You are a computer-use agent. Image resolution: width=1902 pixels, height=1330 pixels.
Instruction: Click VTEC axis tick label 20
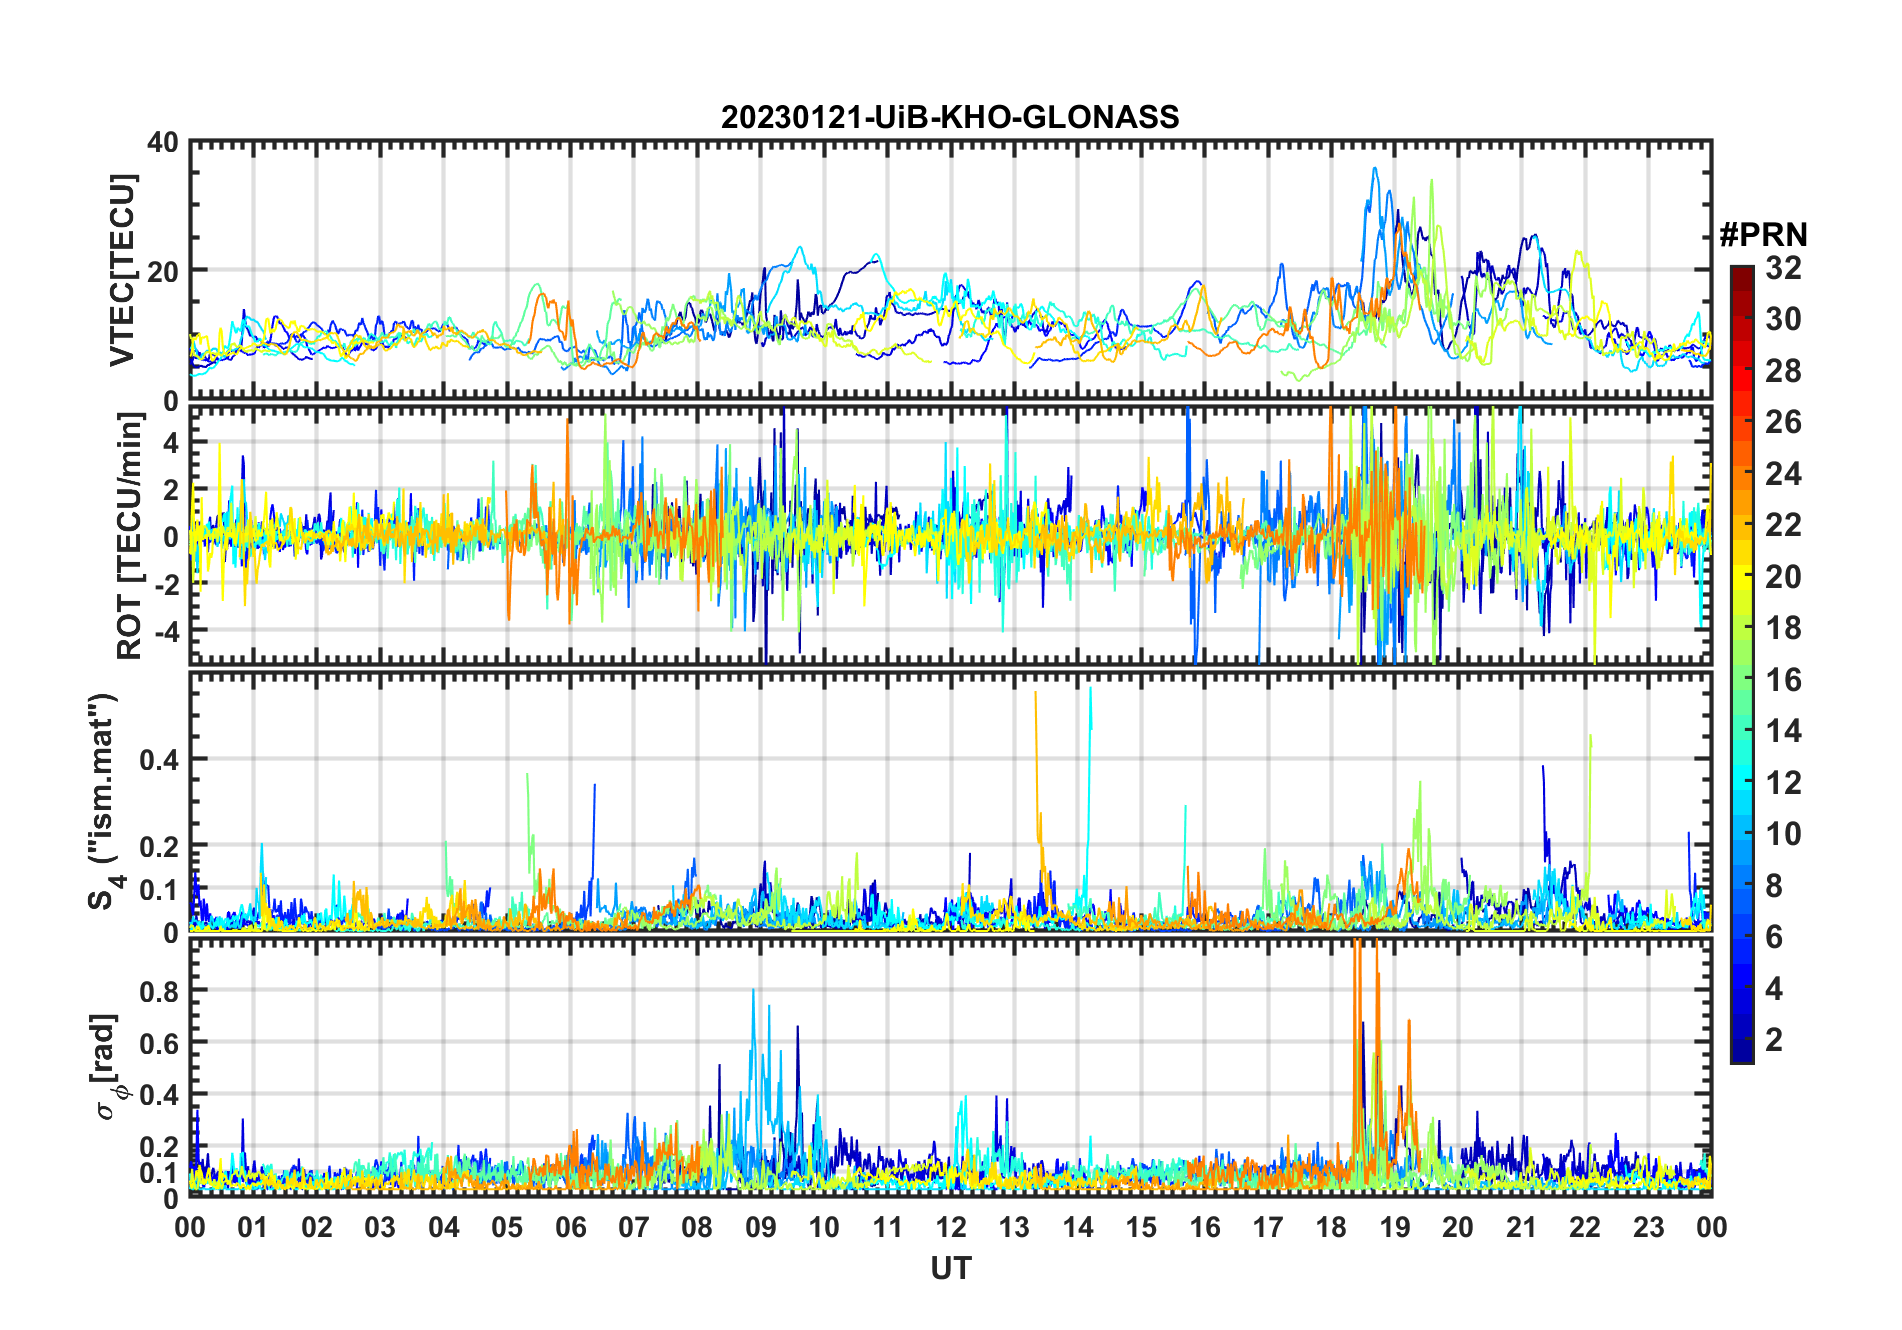tap(163, 272)
